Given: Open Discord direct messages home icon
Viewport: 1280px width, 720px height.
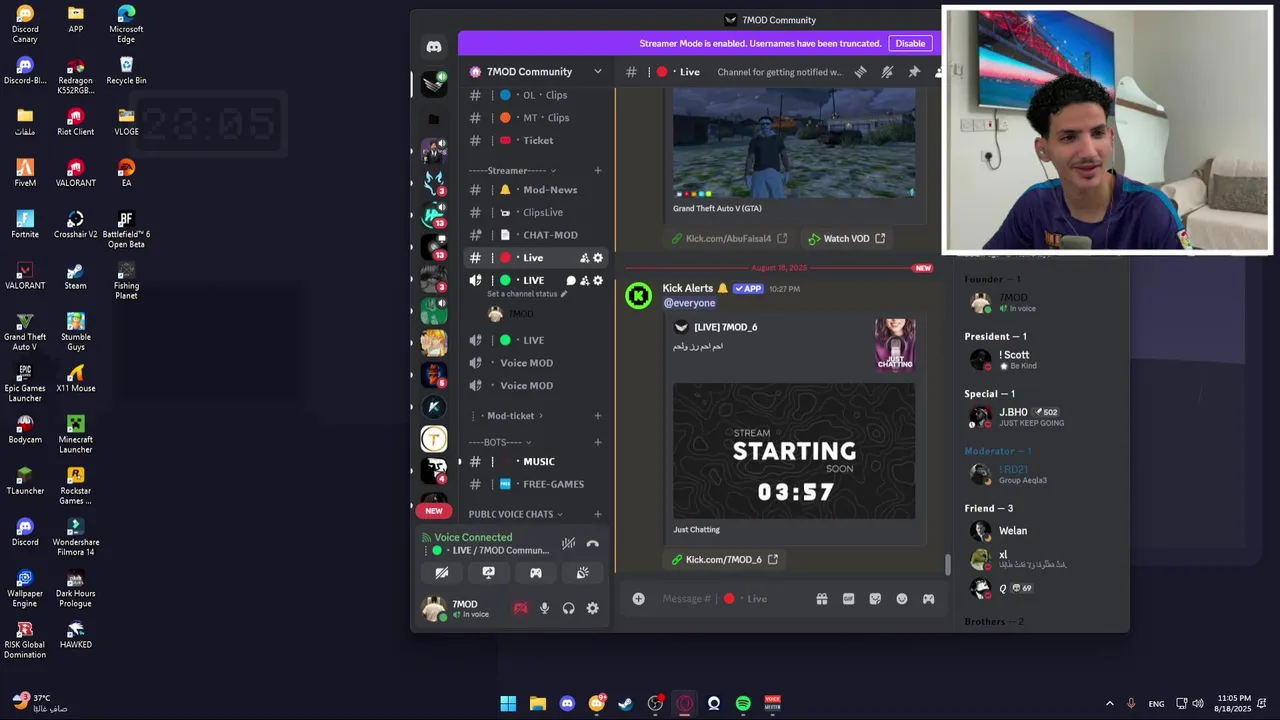Looking at the screenshot, I should [x=434, y=47].
